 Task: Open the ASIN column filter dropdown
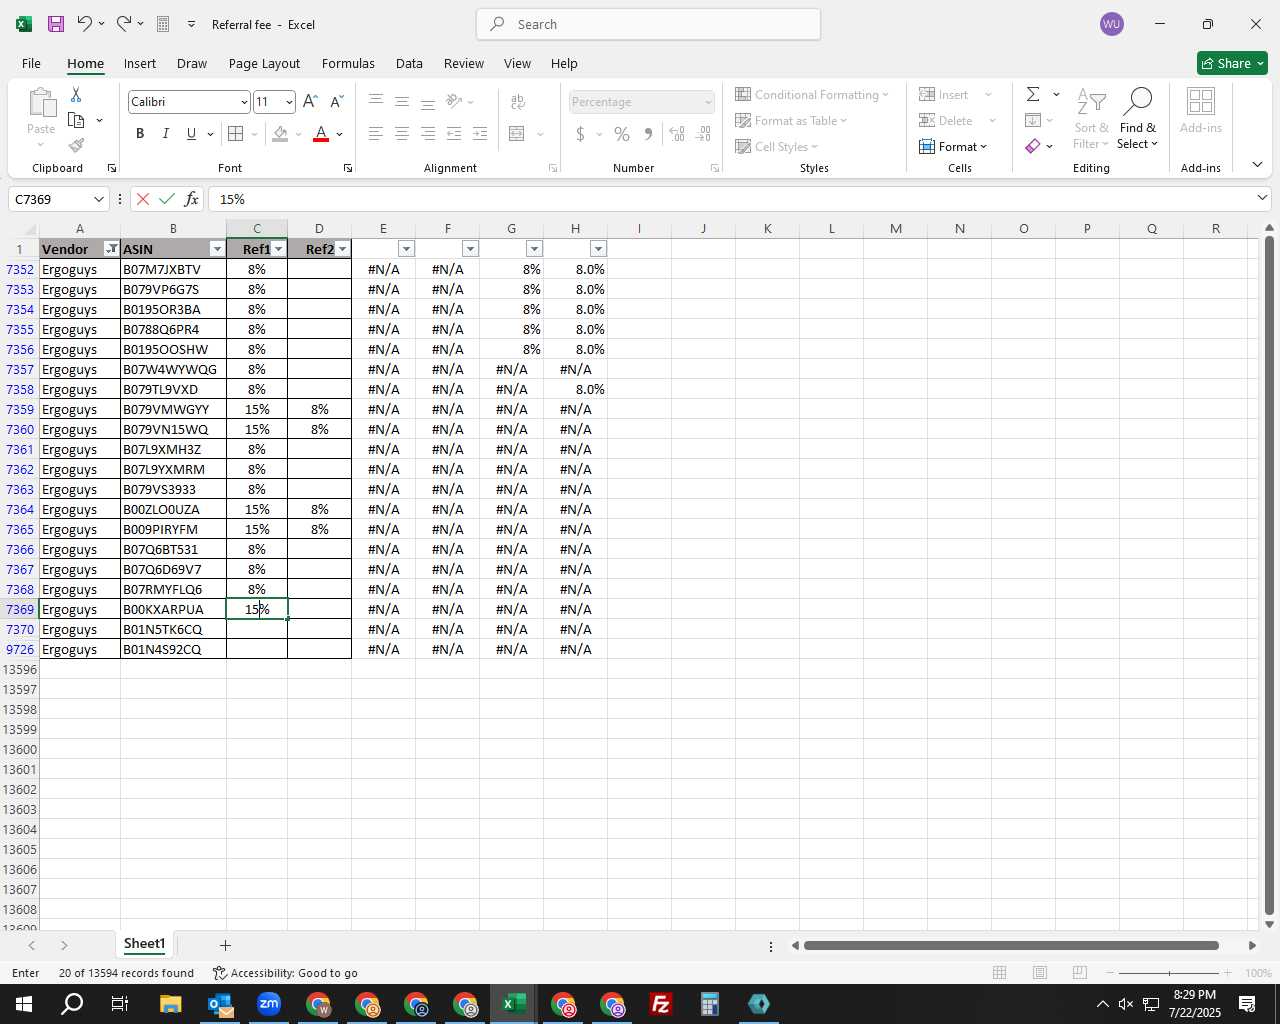point(217,249)
